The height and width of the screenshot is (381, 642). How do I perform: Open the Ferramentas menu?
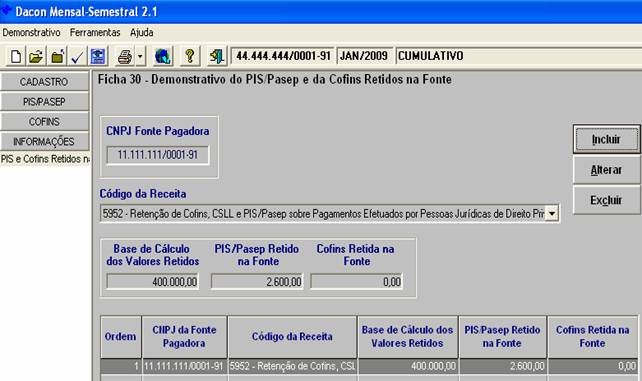tap(95, 33)
